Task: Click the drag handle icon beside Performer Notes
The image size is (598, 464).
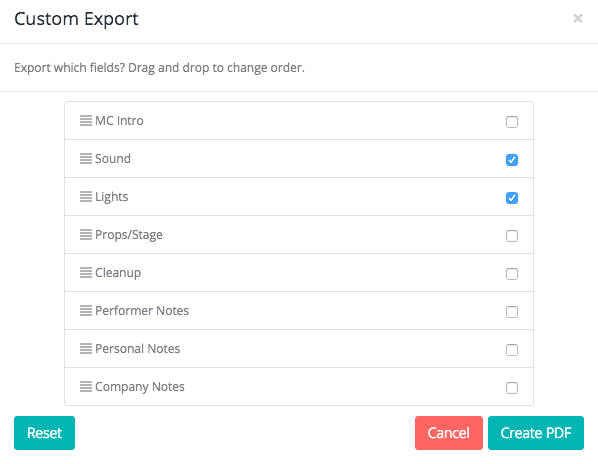Action: tap(86, 311)
